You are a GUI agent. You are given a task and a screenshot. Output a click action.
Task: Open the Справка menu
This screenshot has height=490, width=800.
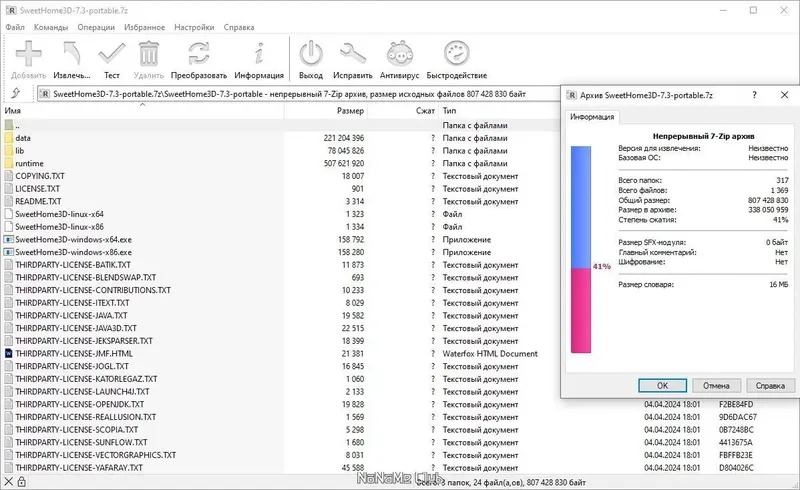(x=239, y=27)
